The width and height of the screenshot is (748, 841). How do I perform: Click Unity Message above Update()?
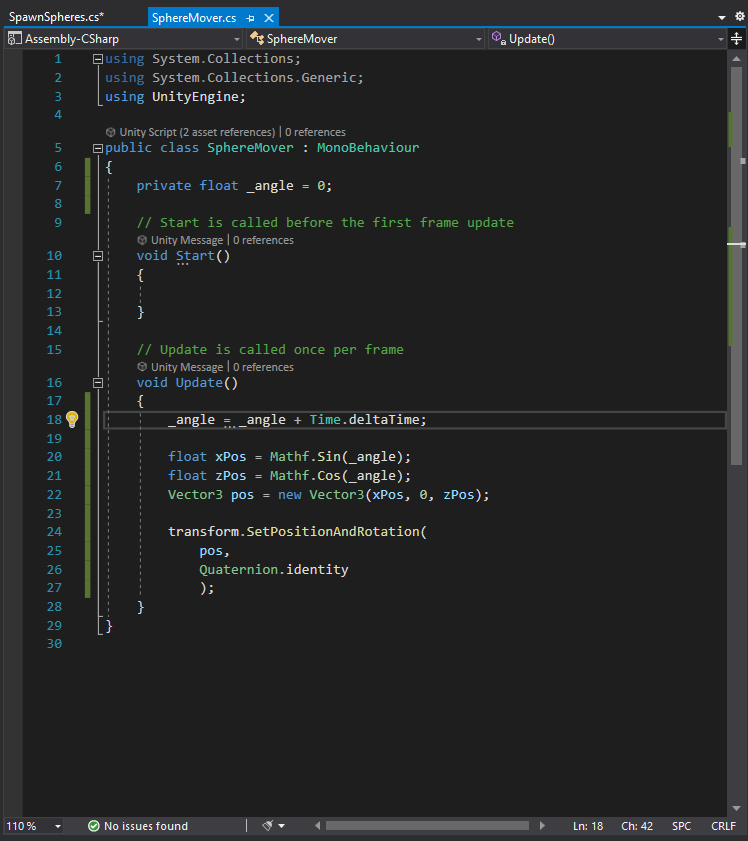[187, 367]
